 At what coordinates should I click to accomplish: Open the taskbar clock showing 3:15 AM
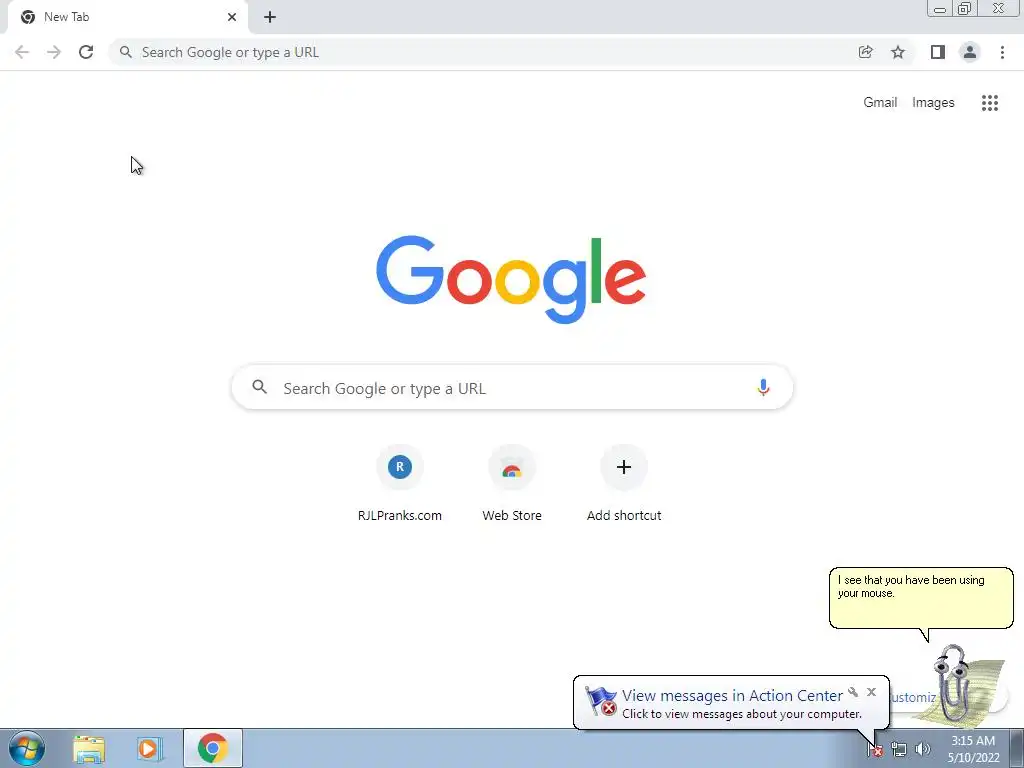[973, 749]
